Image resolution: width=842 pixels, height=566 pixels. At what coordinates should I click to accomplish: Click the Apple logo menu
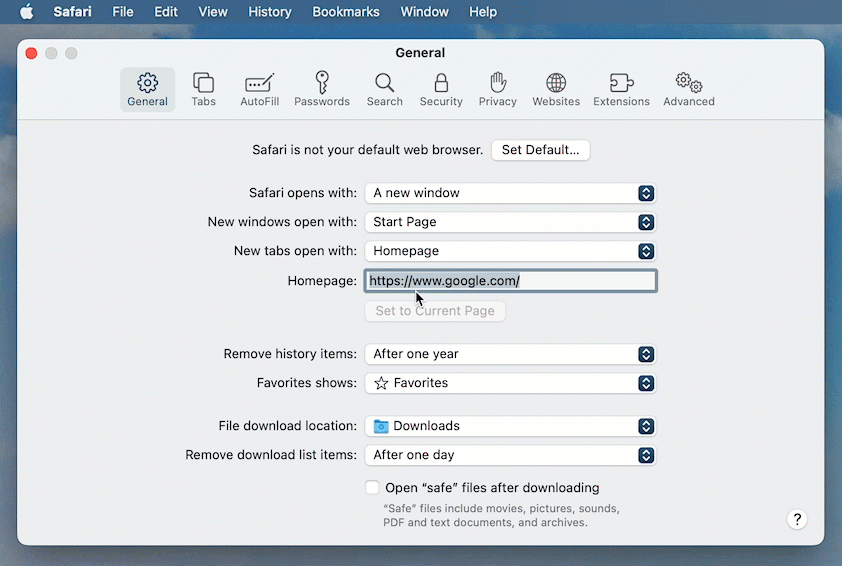(x=27, y=11)
